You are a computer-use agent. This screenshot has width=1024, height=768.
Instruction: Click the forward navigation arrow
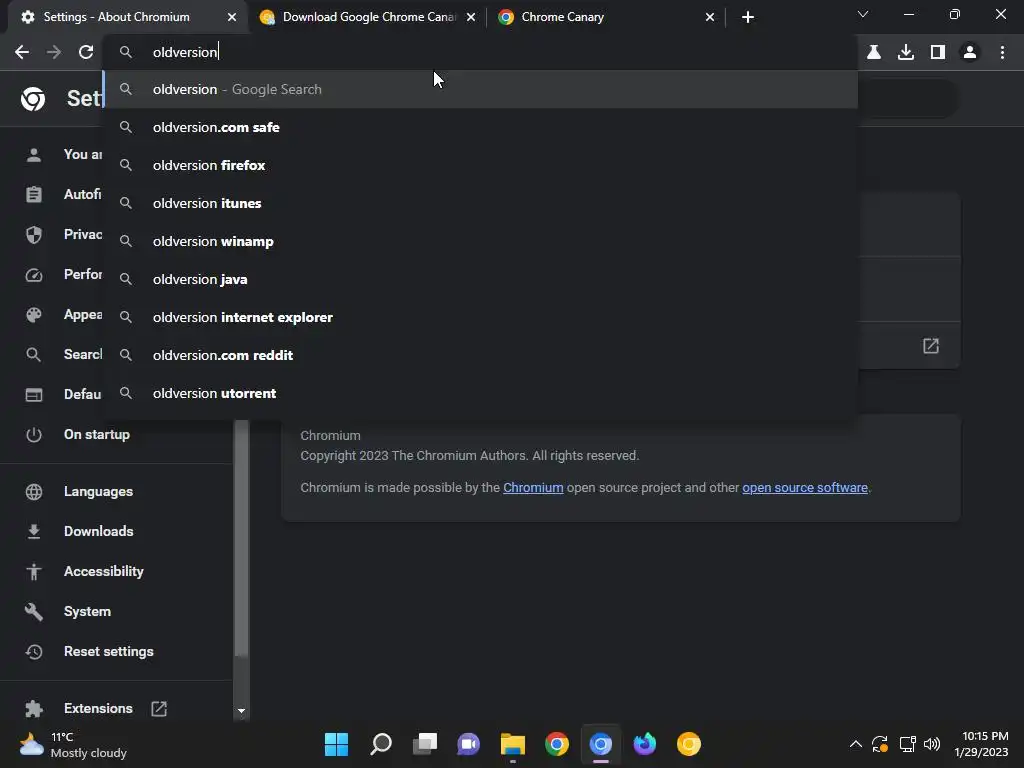[x=54, y=52]
